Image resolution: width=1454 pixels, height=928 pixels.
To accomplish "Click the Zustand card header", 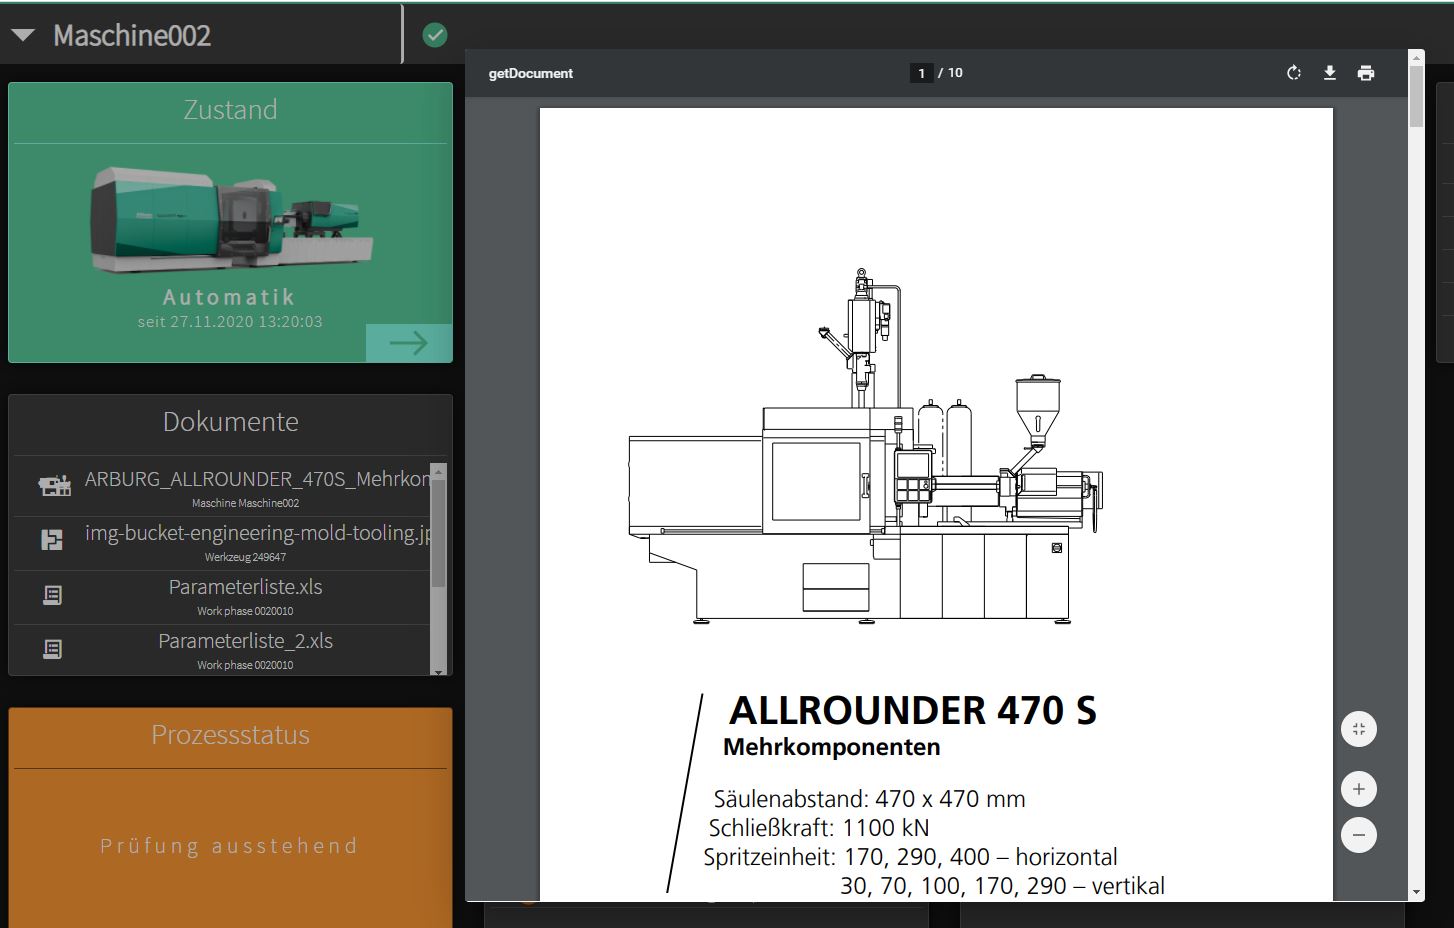I will click(x=230, y=110).
